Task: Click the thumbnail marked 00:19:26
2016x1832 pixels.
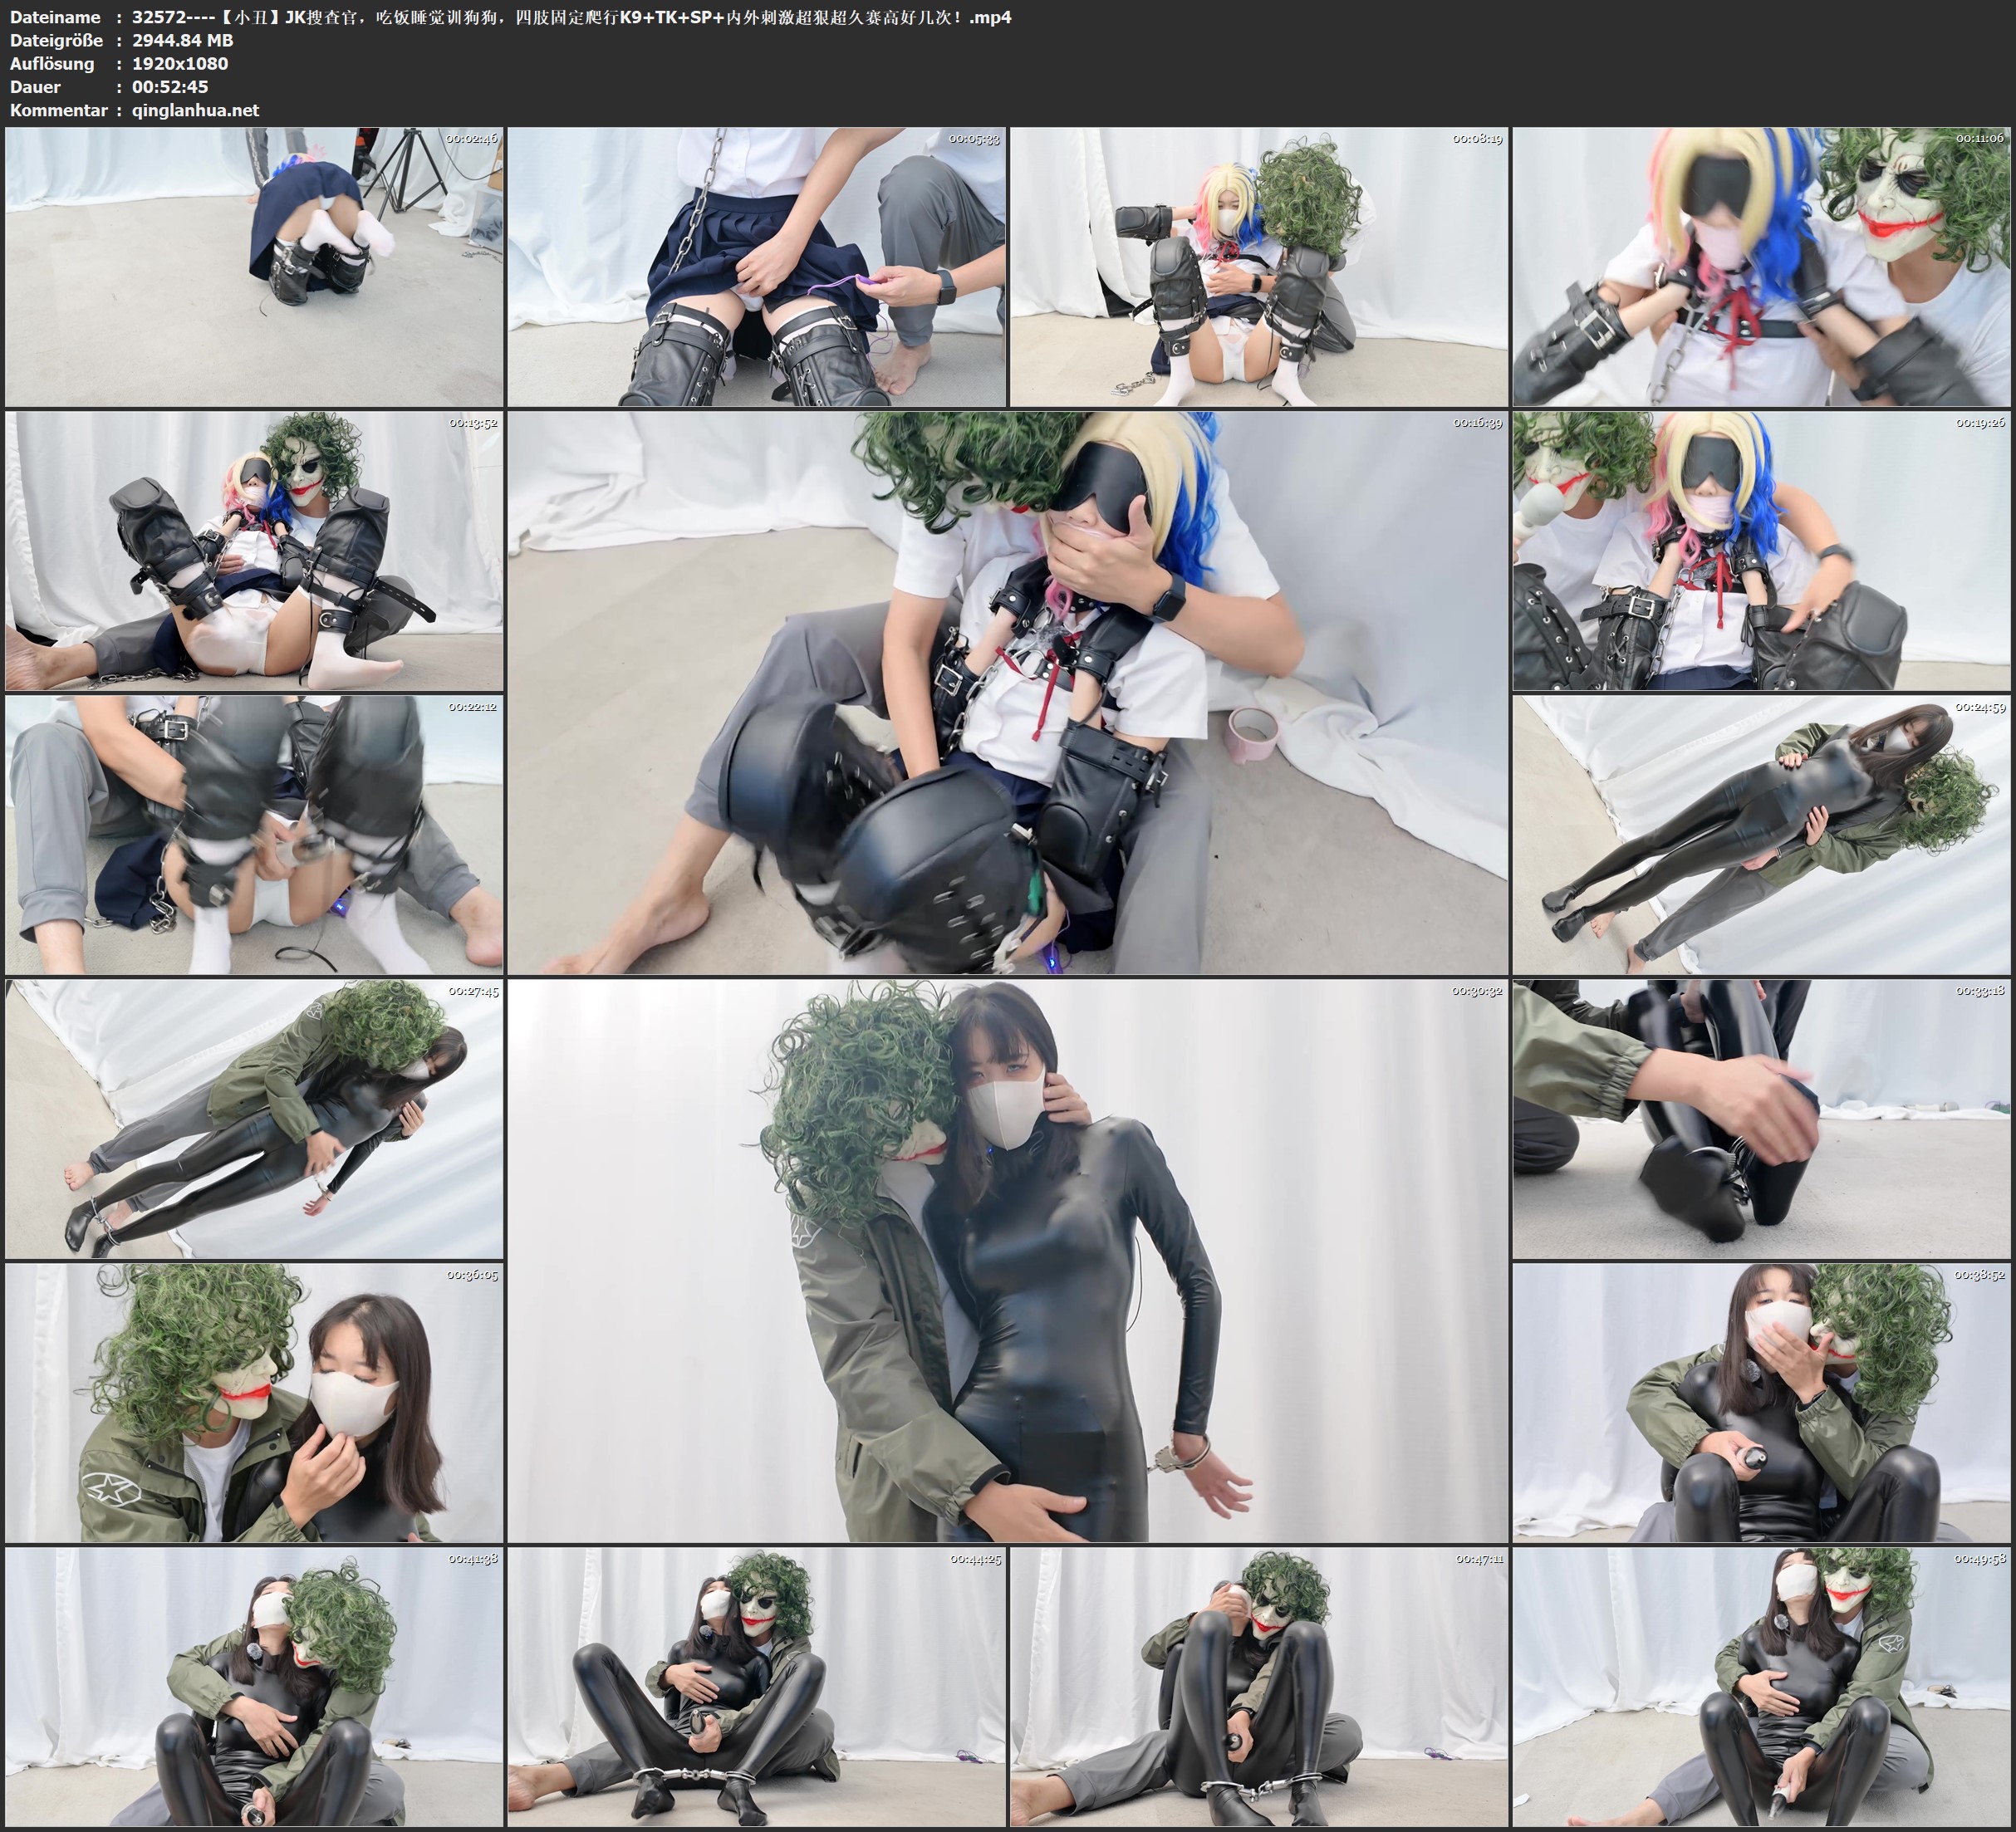Action: coord(1761,551)
